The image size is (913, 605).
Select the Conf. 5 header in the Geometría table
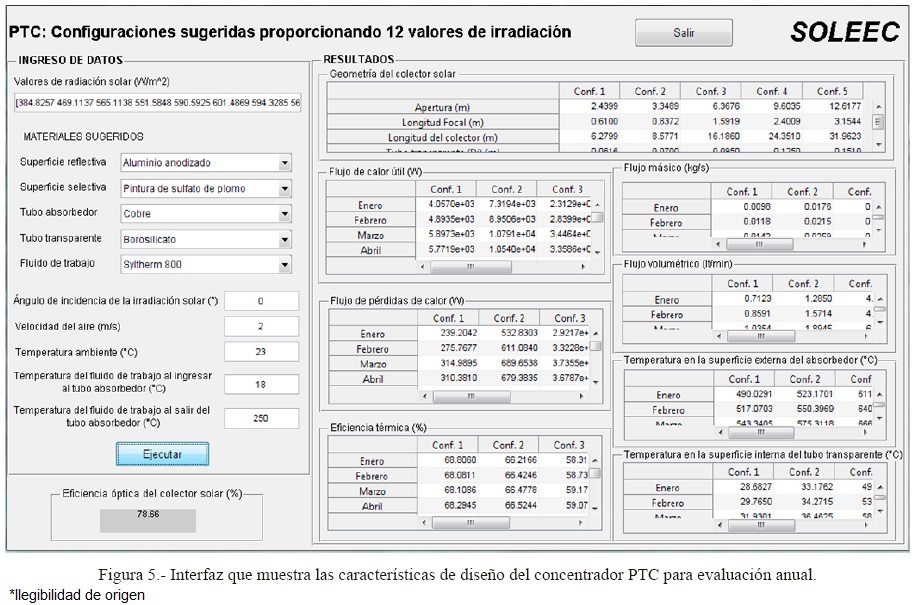(x=832, y=91)
